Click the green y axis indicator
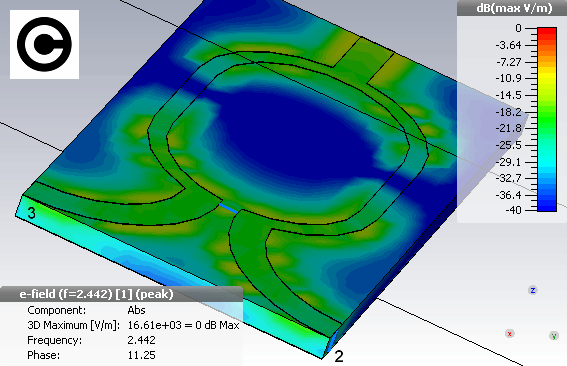567x366 pixels. point(554,336)
